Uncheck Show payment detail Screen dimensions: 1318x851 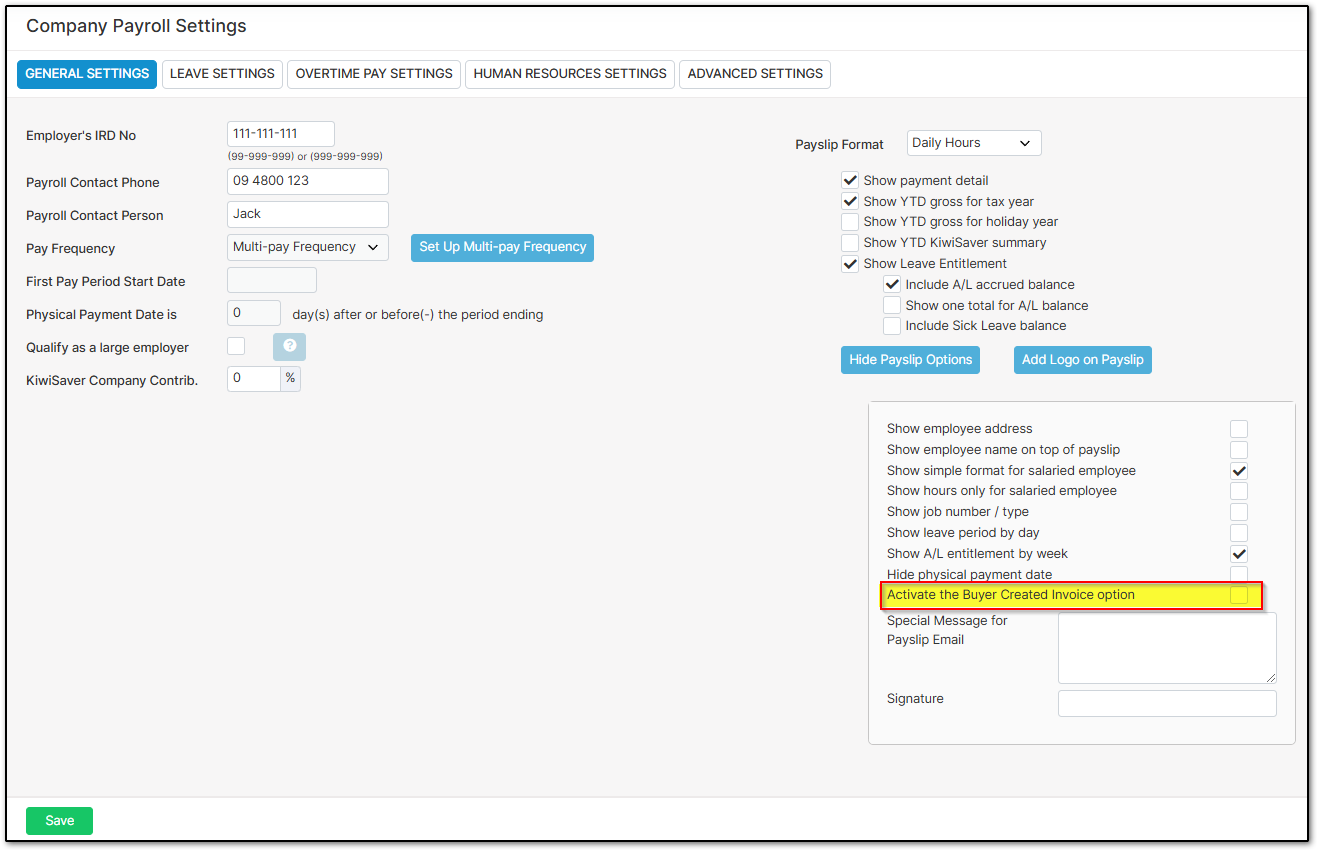click(850, 181)
